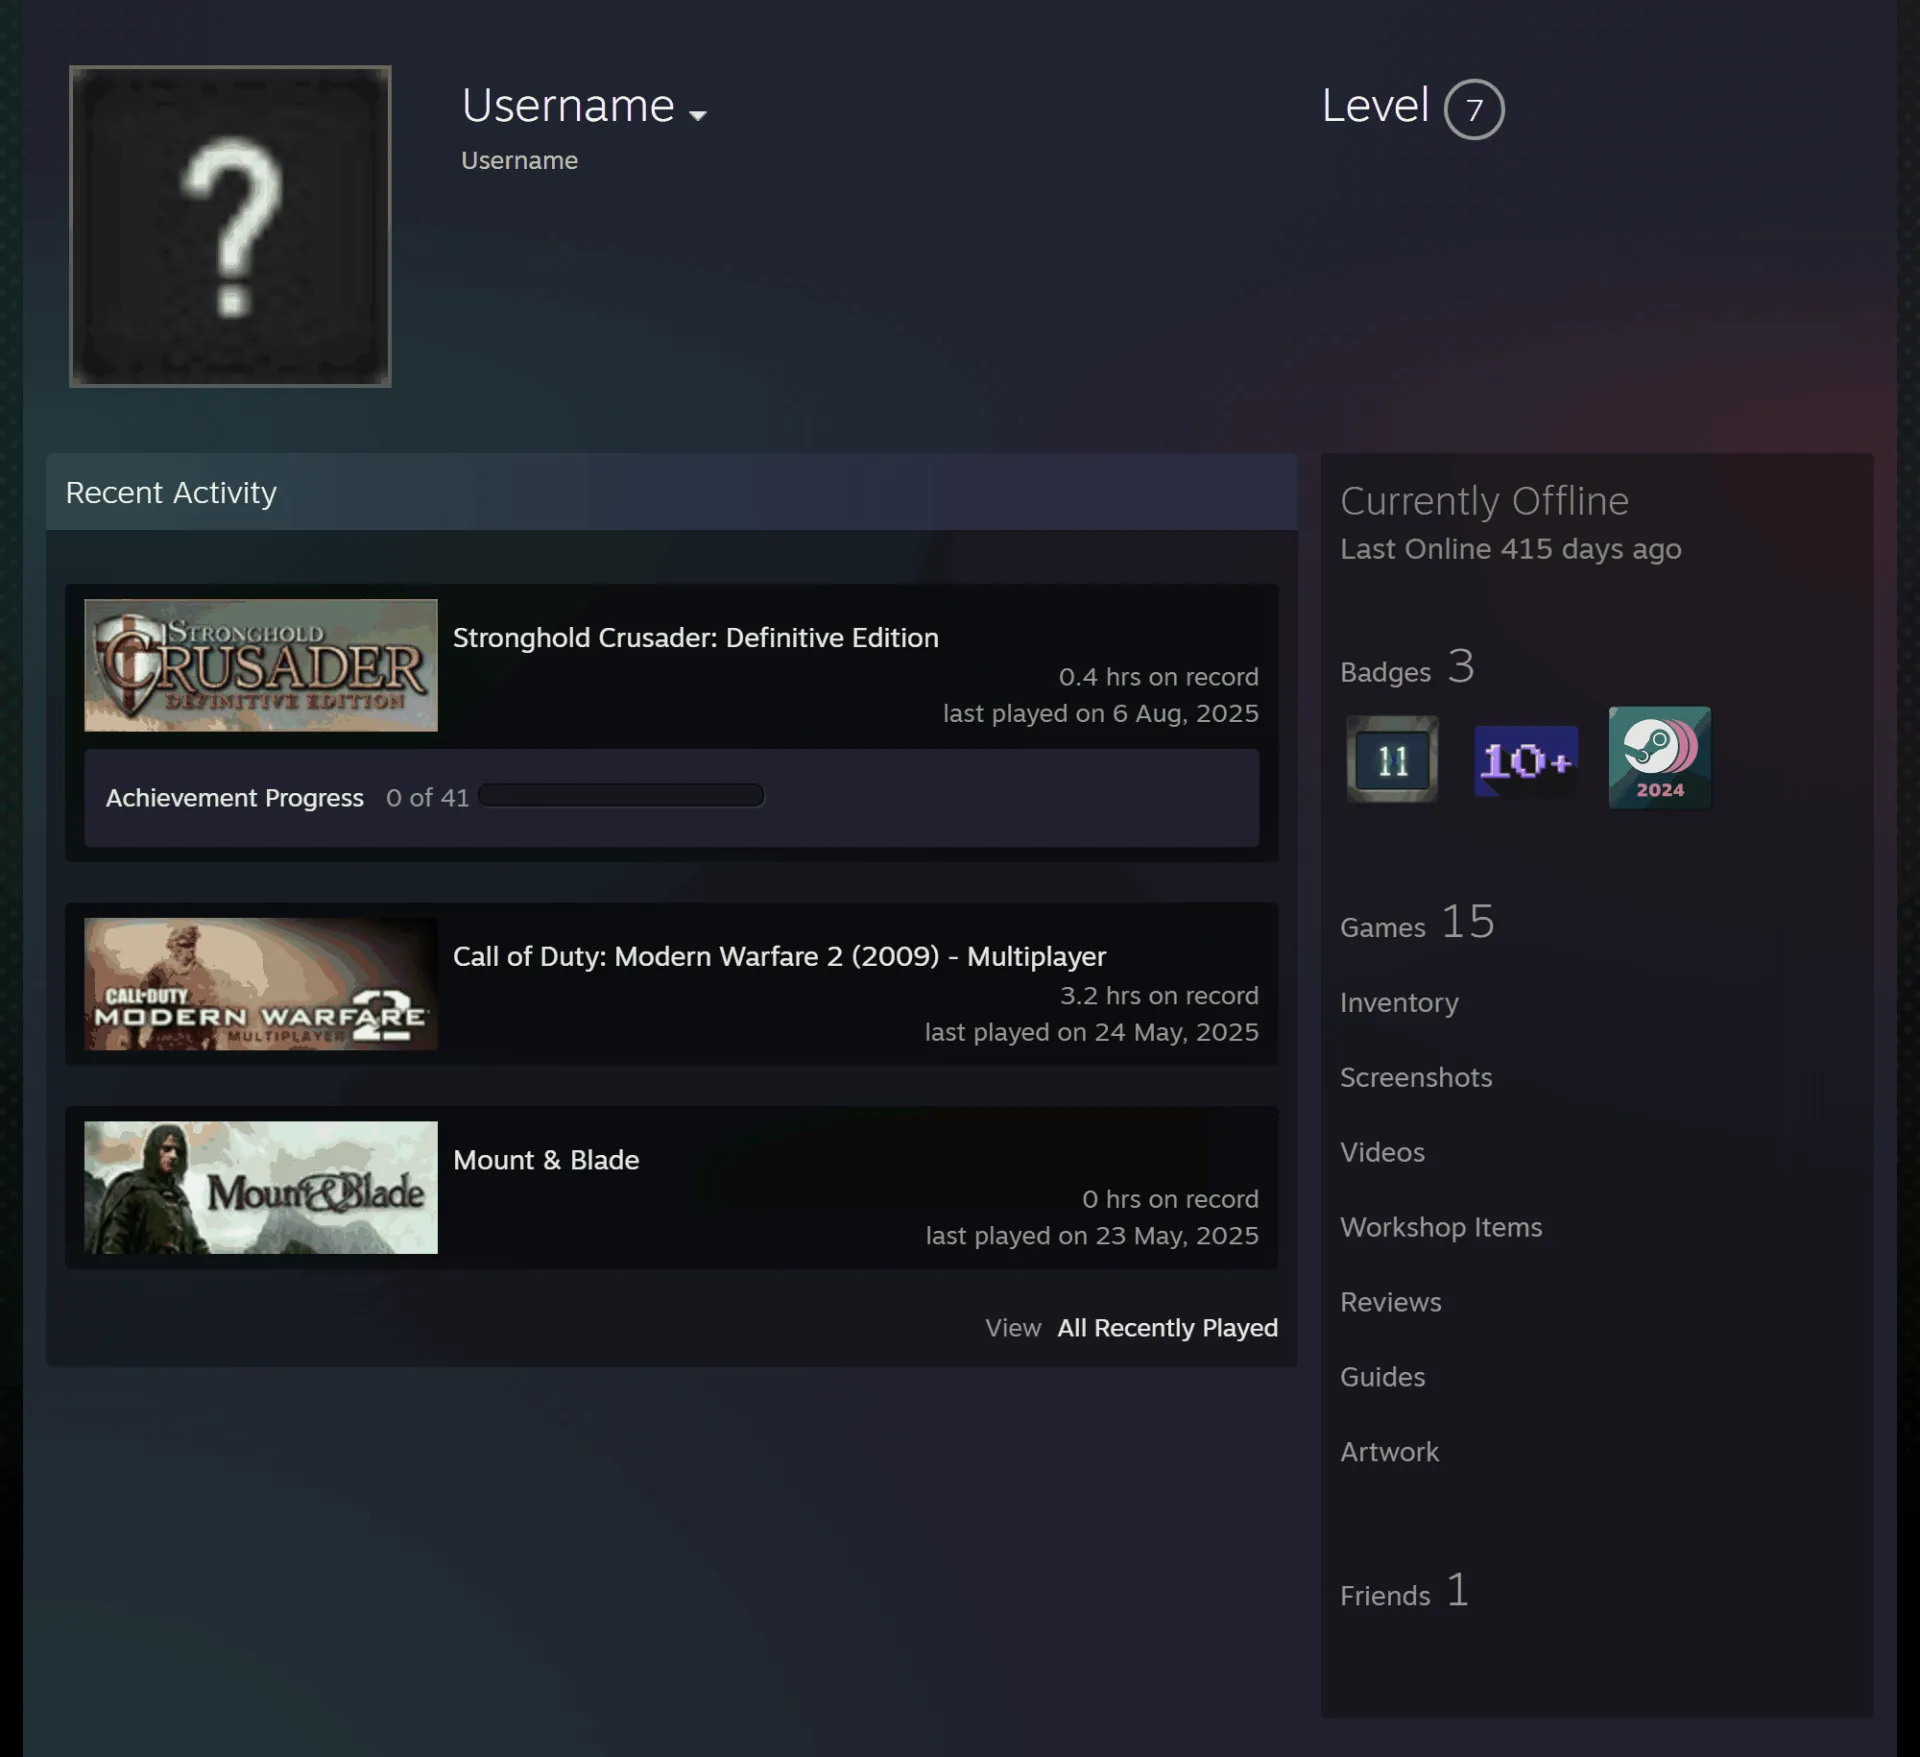The image size is (1920, 1757).
Task: Open the Games list
Action: point(1417,922)
